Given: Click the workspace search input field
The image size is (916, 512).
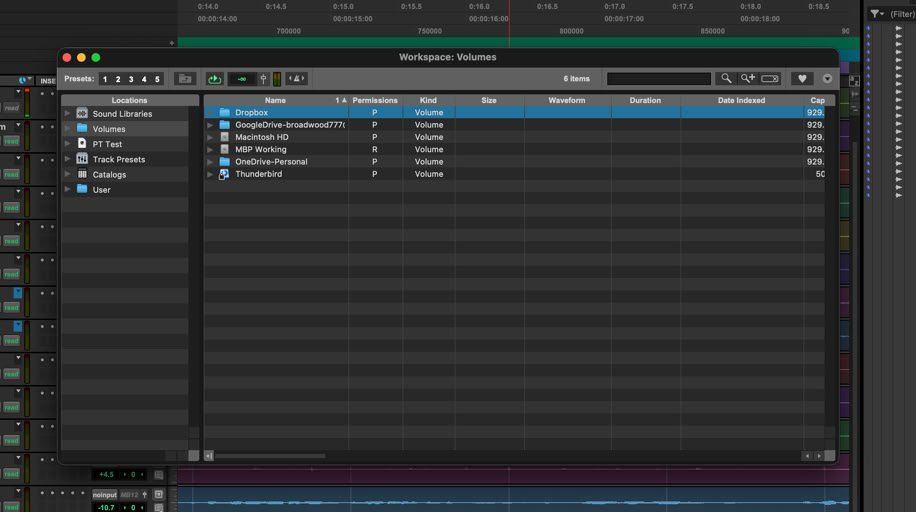Looking at the screenshot, I should 658,79.
